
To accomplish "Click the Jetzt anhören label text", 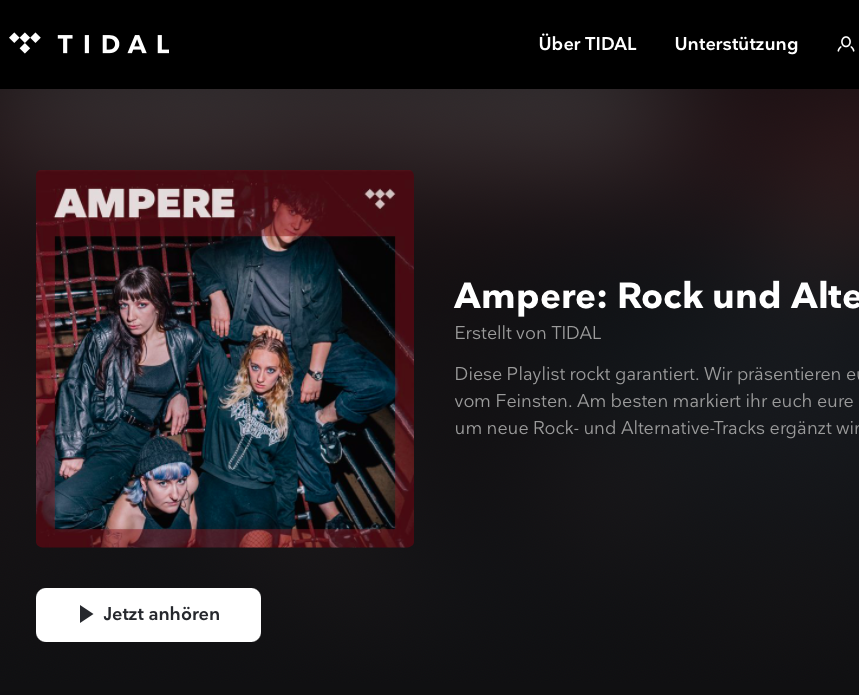I will pyautogui.click(x=162, y=614).
